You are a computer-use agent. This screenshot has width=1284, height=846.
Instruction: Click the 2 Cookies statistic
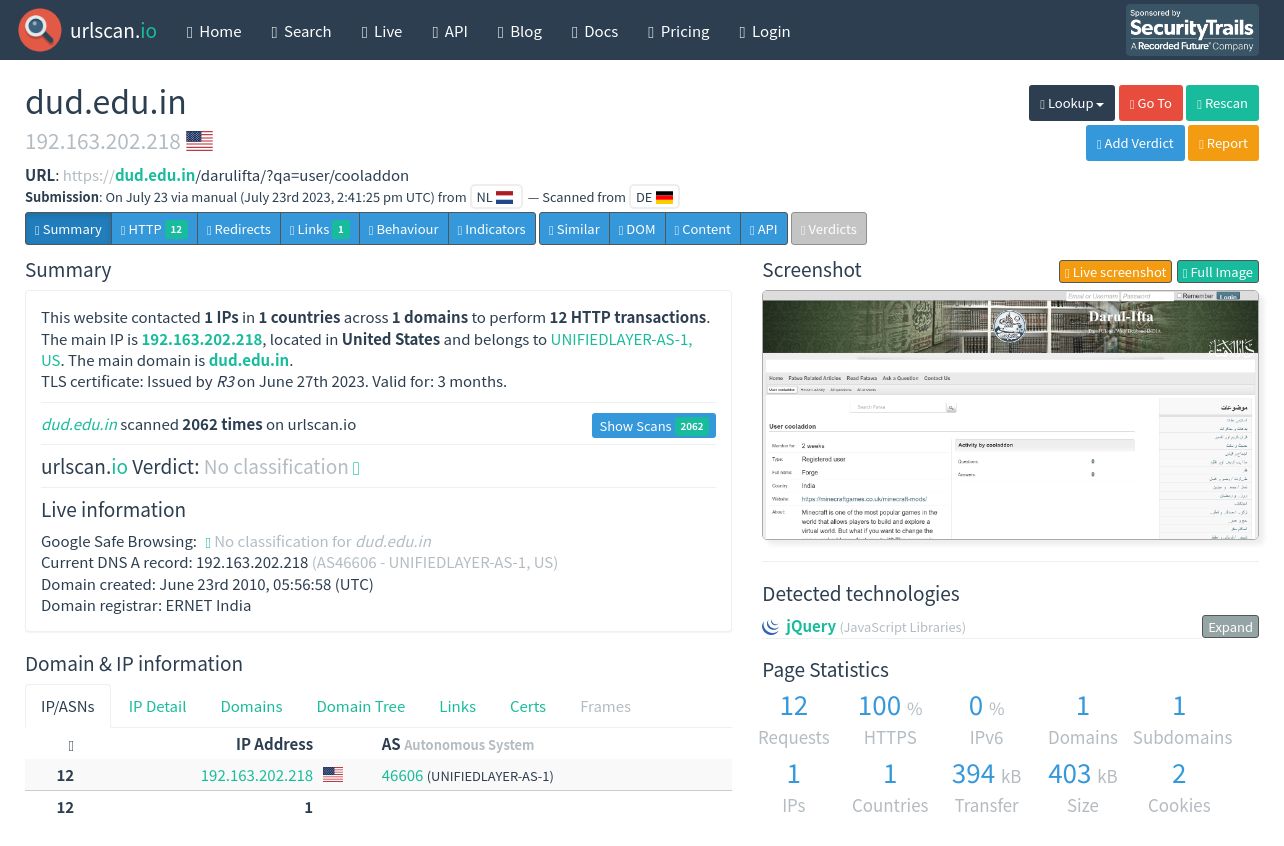point(1179,787)
